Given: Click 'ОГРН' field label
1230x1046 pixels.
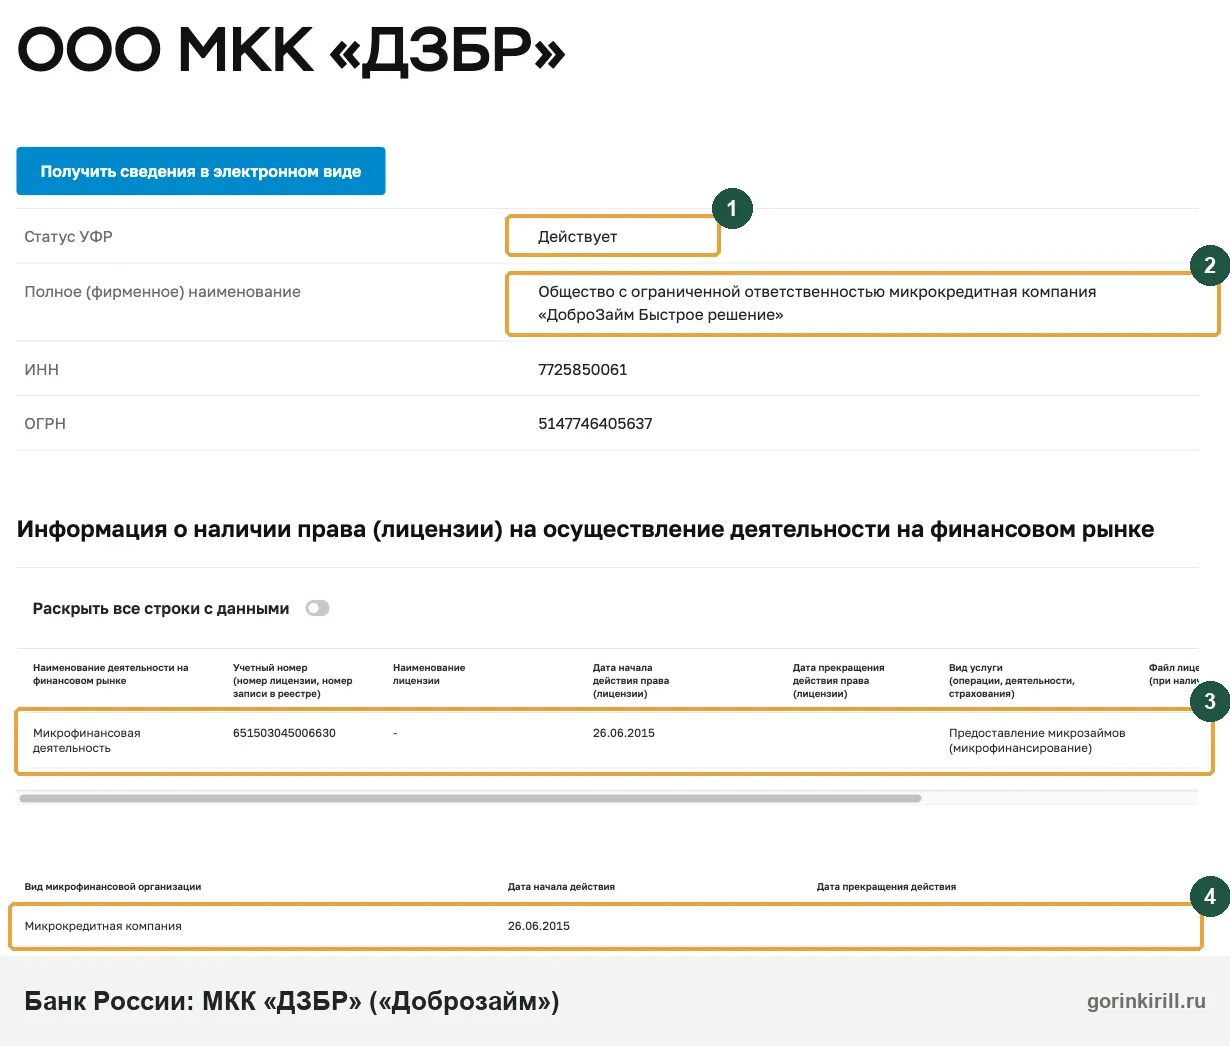Looking at the screenshot, I should (45, 424).
